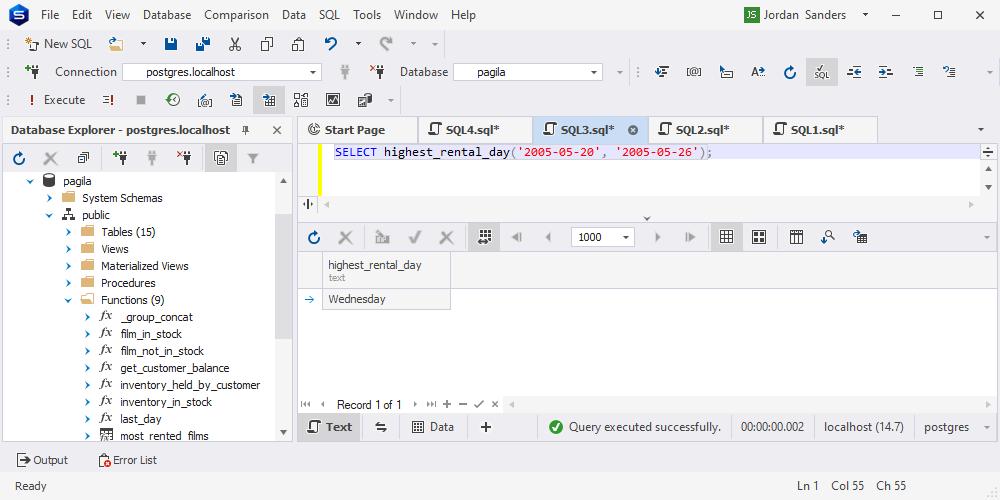
Task: Open a New SQL document
Action: 58,44
